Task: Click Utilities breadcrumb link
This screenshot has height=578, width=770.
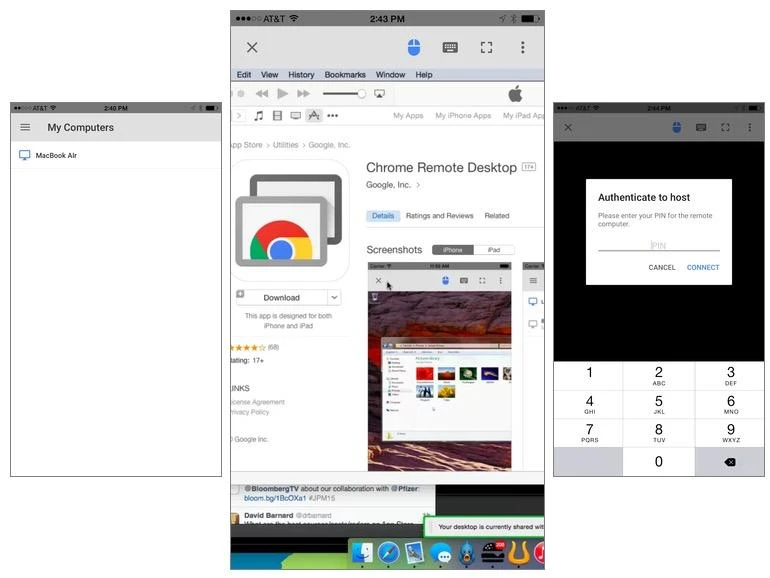Action: pyautogui.click(x=285, y=145)
